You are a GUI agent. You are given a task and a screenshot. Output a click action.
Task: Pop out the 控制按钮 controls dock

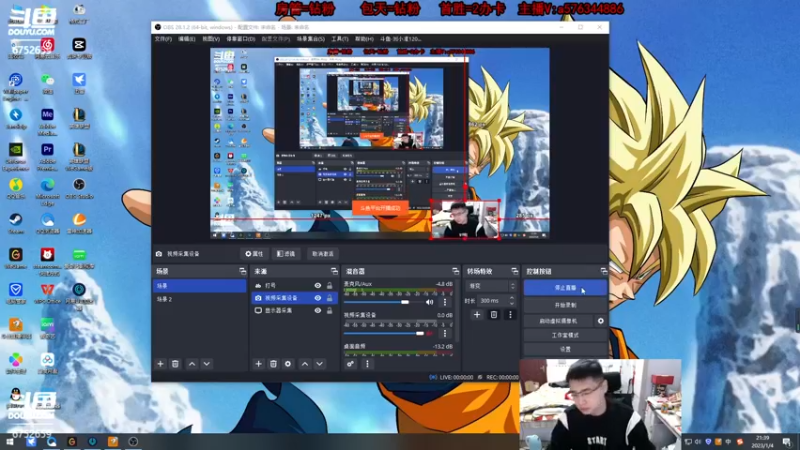[x=604, y=271]
